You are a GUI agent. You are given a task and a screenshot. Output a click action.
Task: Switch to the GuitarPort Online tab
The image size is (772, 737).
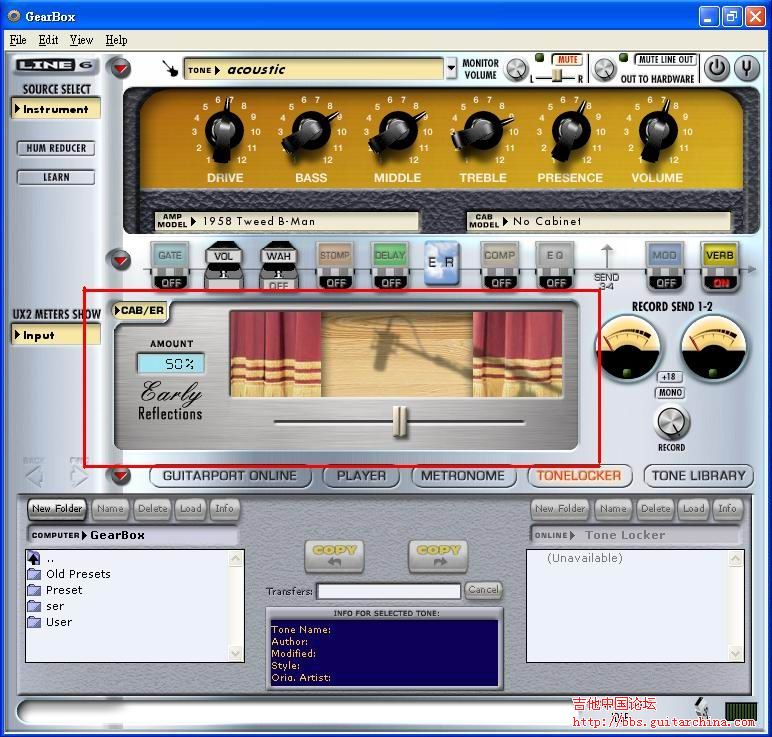[230, 476]
